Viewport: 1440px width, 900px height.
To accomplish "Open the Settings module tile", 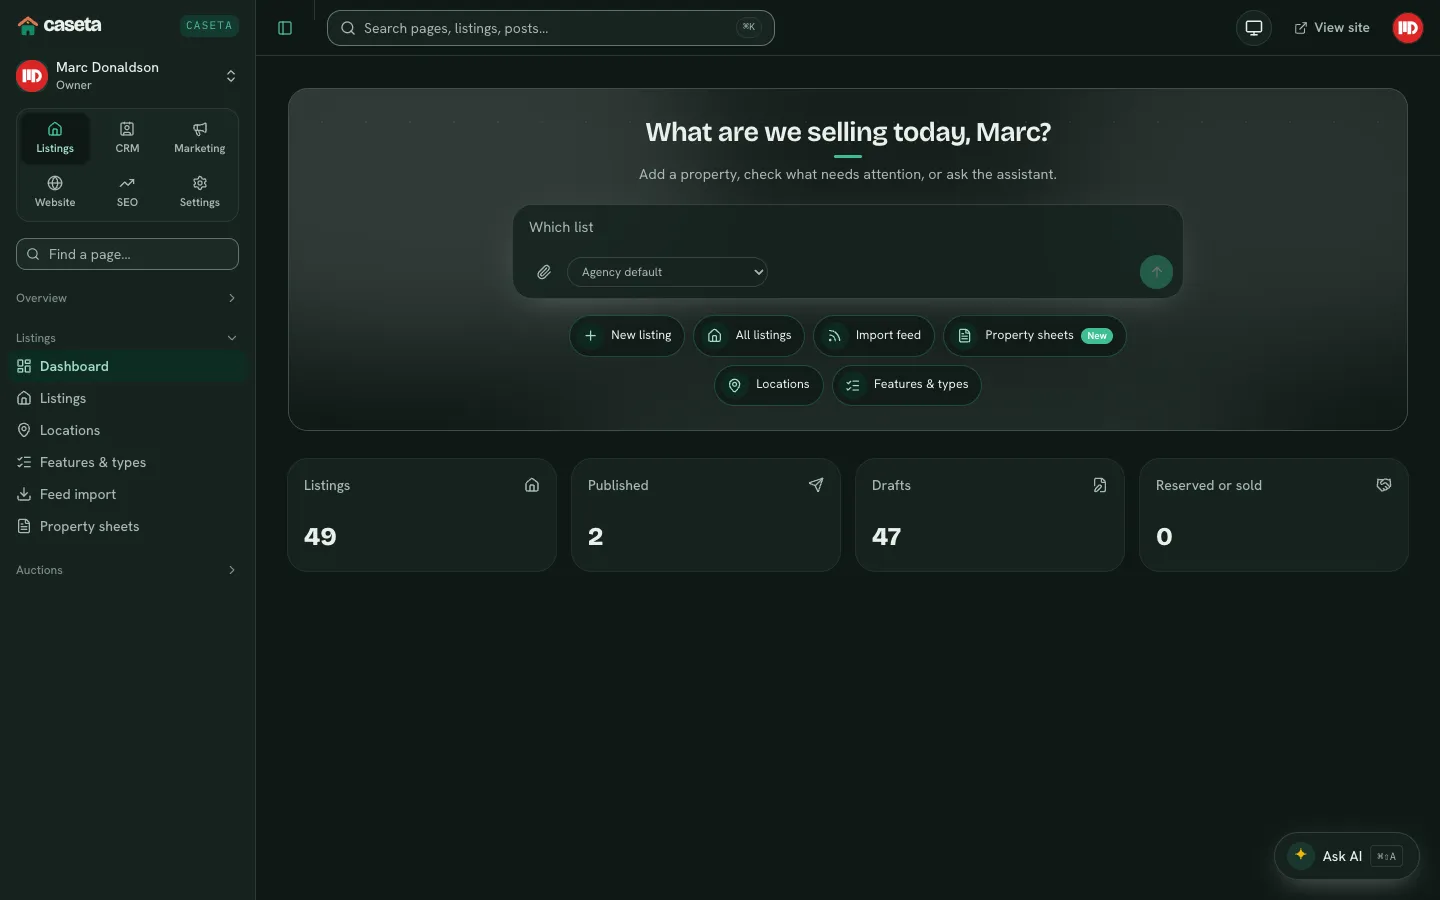I will 200,192.
